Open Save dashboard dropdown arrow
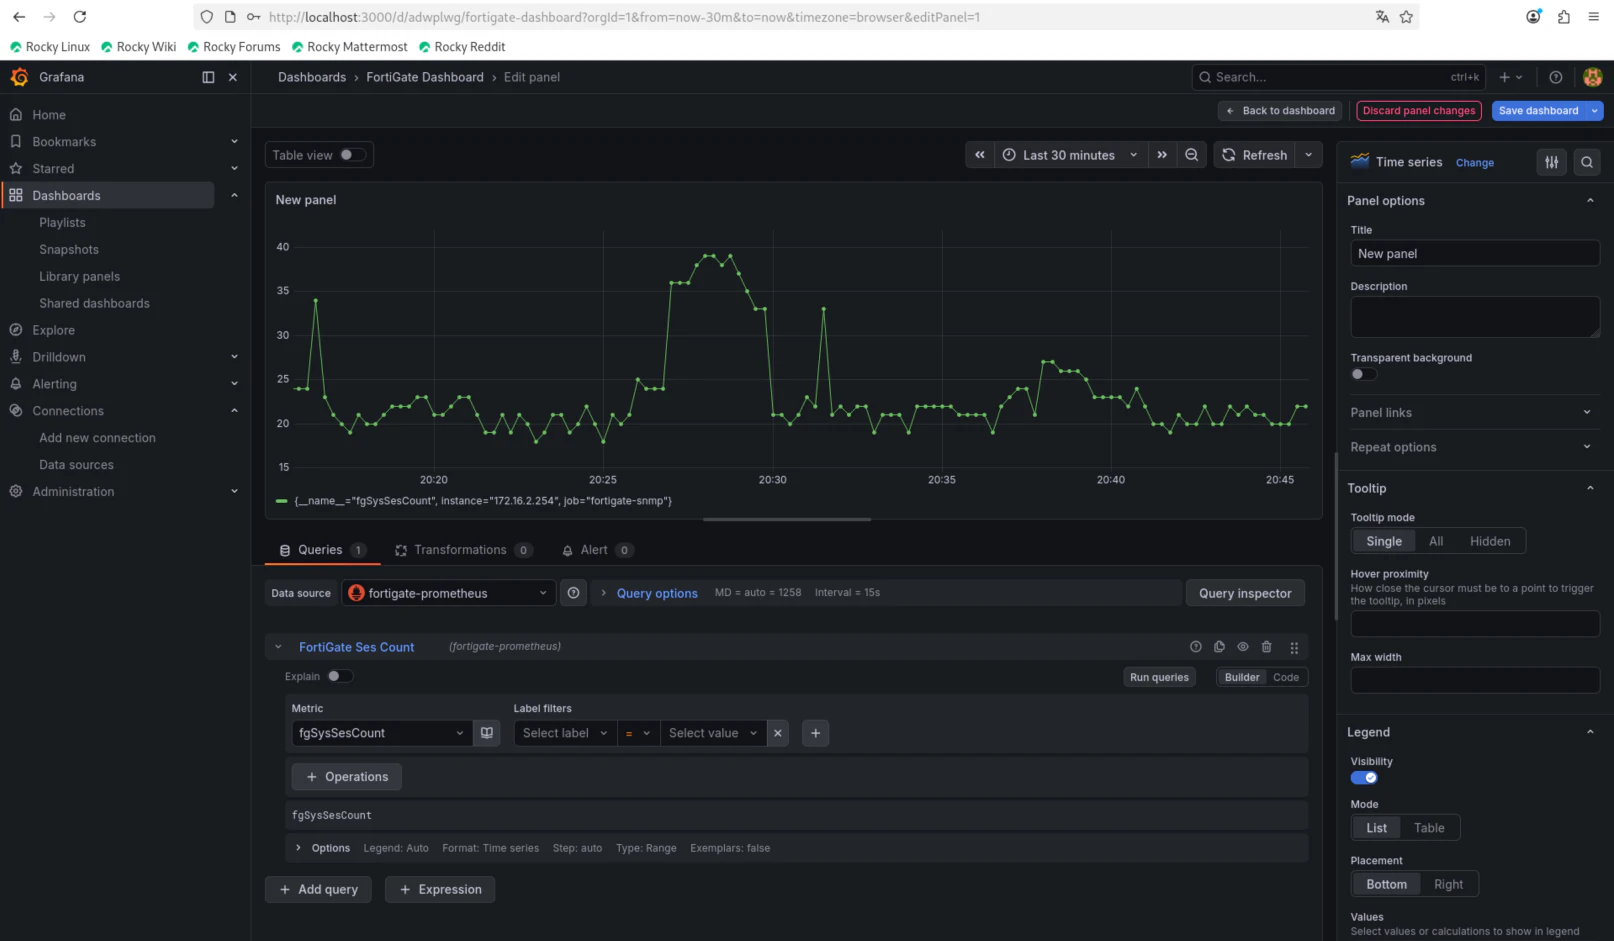 point(1594,111)
